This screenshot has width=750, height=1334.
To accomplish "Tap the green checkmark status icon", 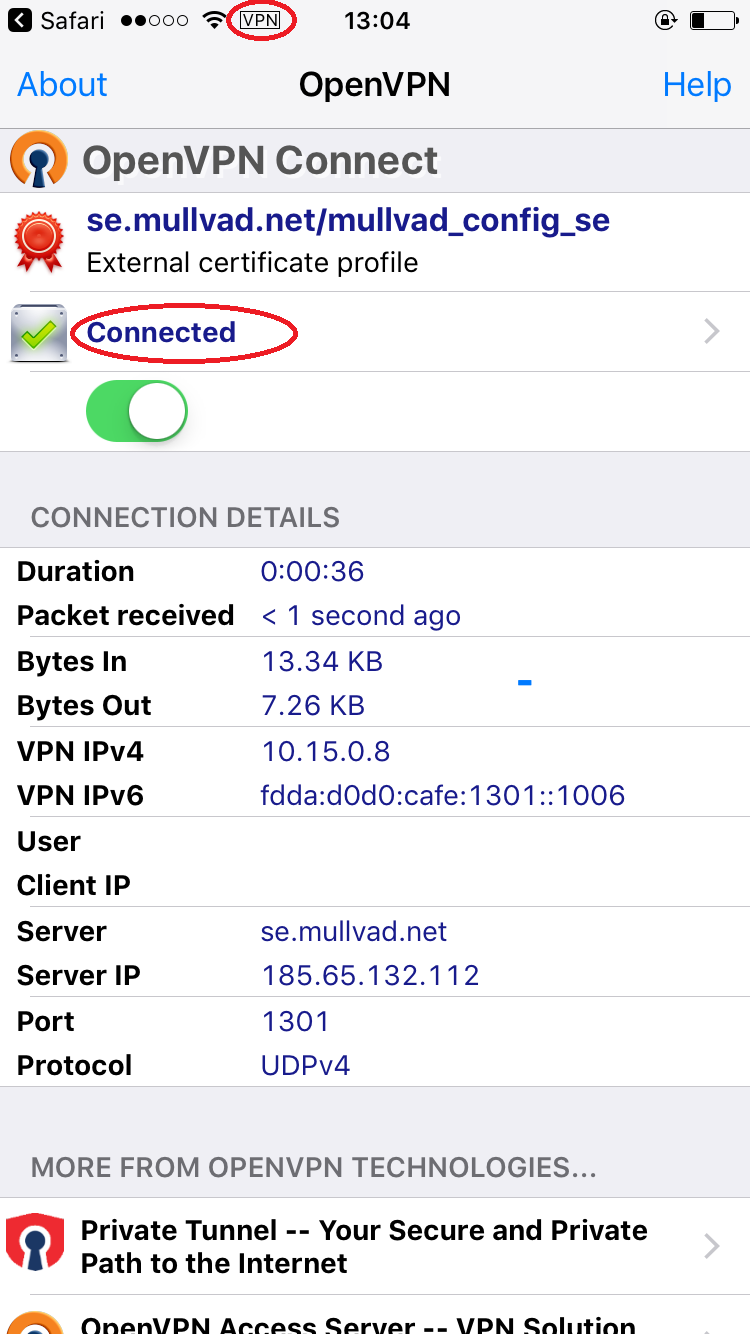I will pos(38,333).
